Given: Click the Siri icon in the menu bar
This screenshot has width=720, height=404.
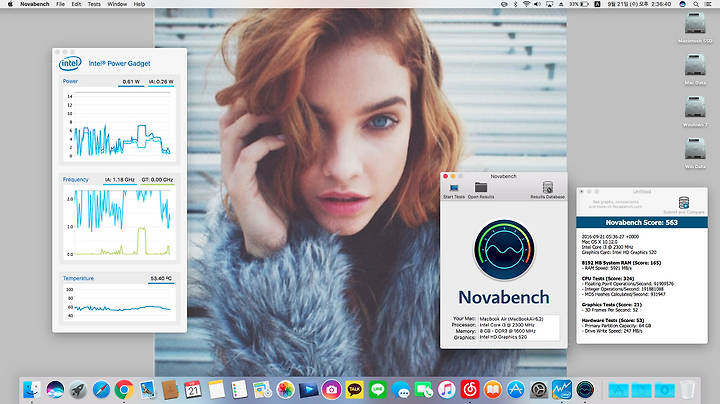Looking at the screenshot, I should click(682, 4).
